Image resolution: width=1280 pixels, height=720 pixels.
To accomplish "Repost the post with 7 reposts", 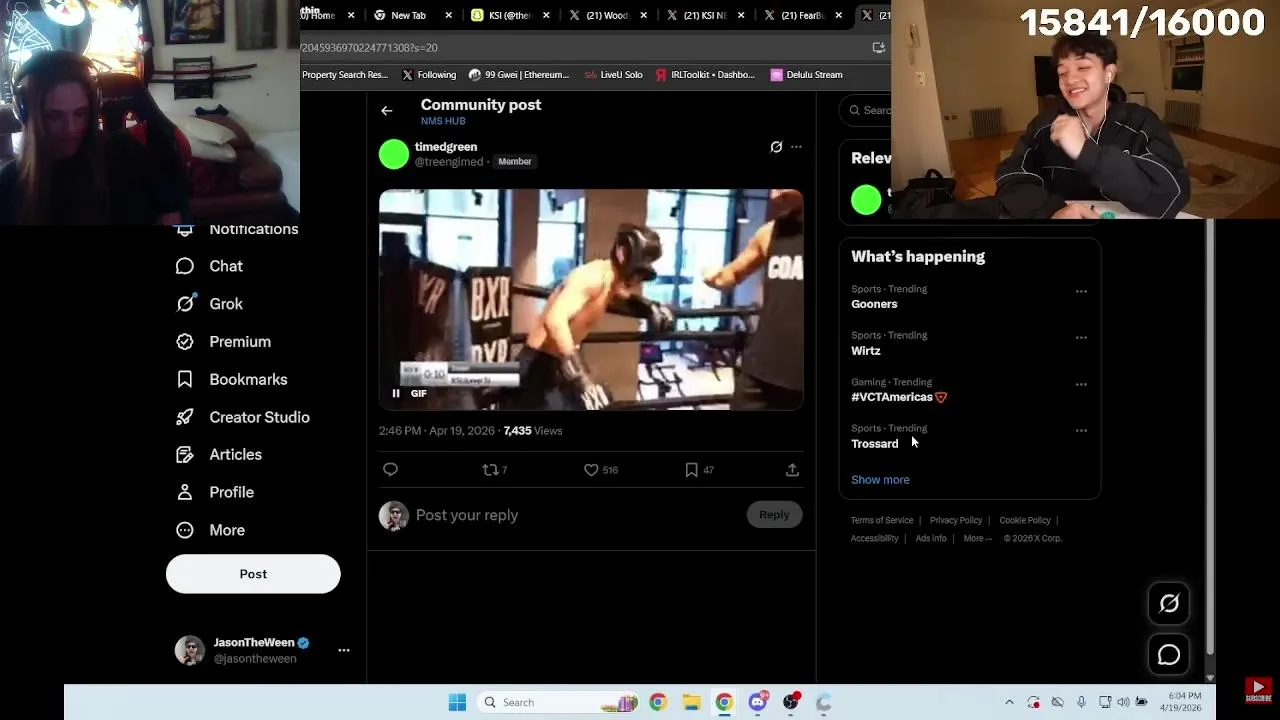I will pyautogui.click(x=494, y=470).
